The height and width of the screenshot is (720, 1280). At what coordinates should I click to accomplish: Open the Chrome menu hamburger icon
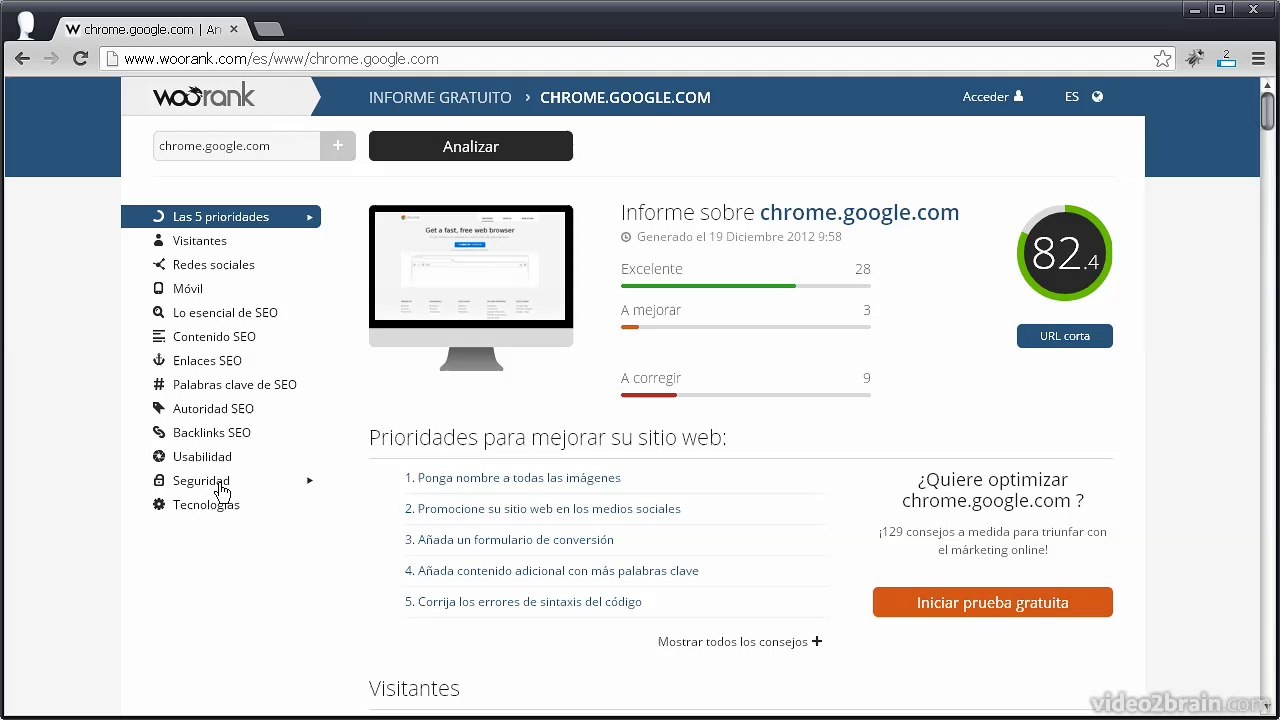click(1258, 59)
